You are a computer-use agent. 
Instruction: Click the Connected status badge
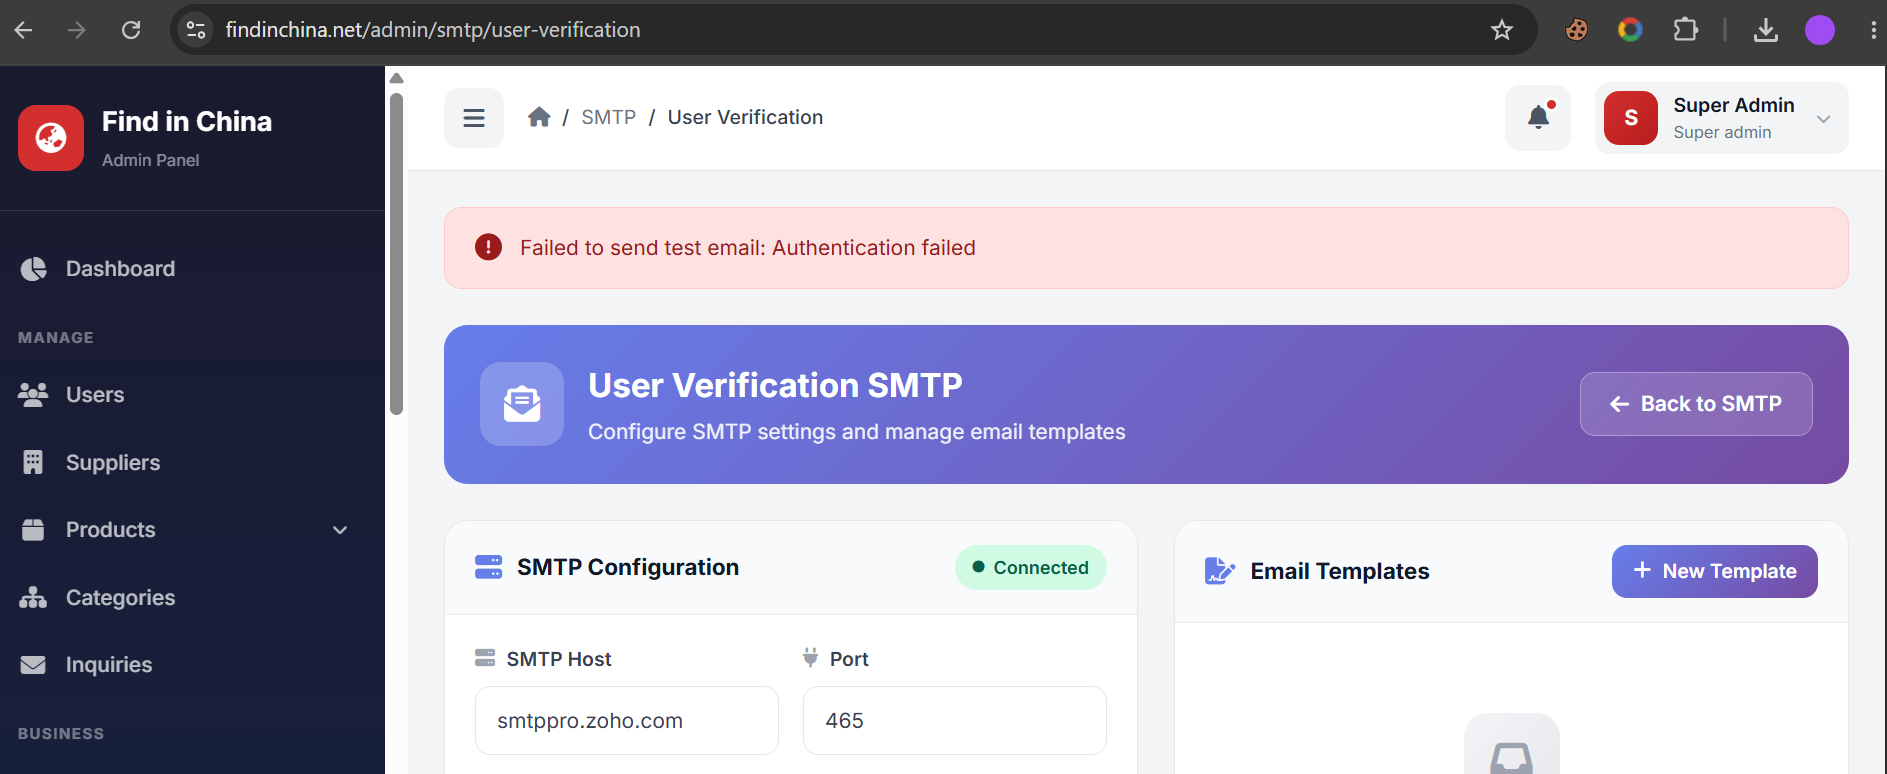(x=1030, y=567)
